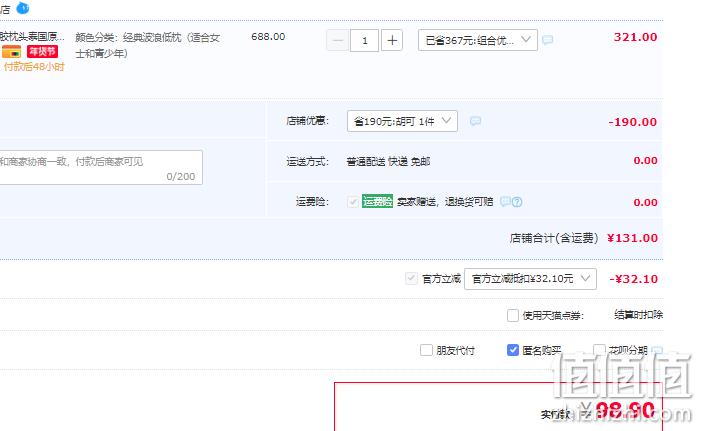Uncheck the 匿名购买 checkbox

513,350
